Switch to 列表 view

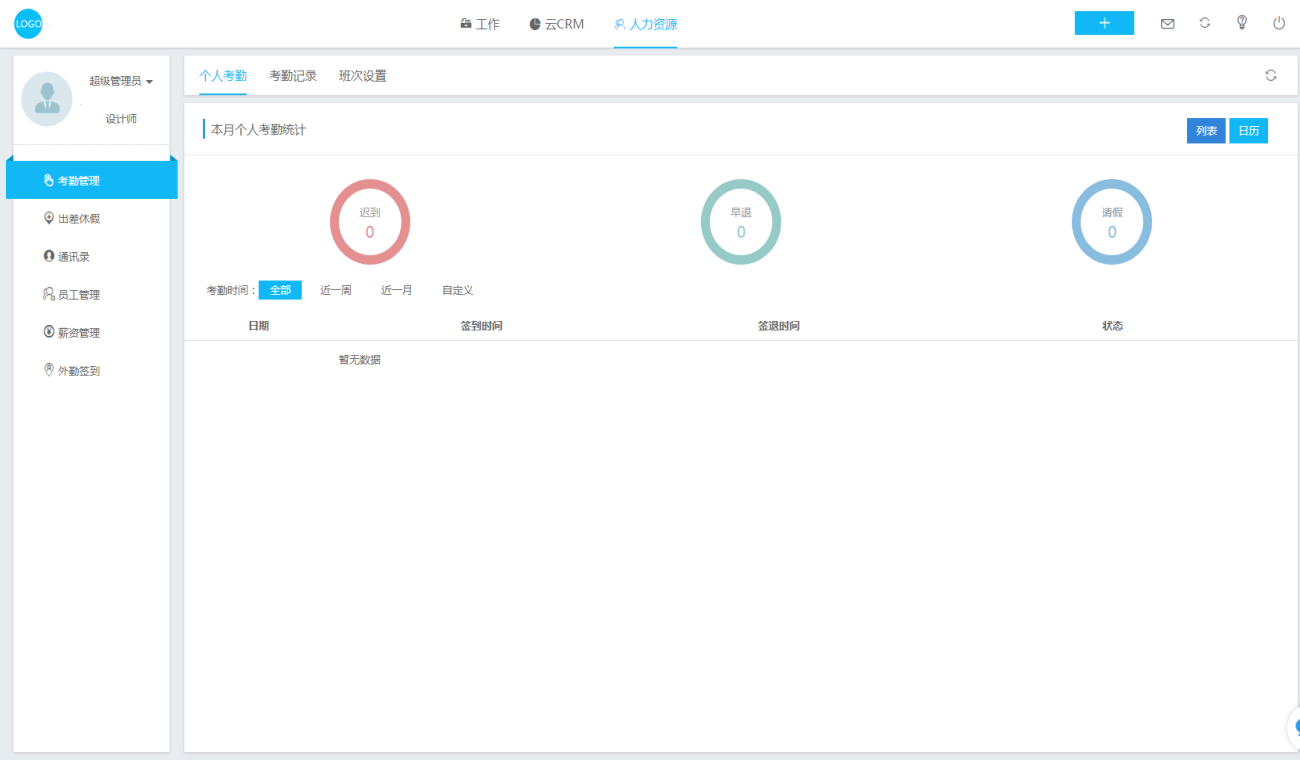1206,131
